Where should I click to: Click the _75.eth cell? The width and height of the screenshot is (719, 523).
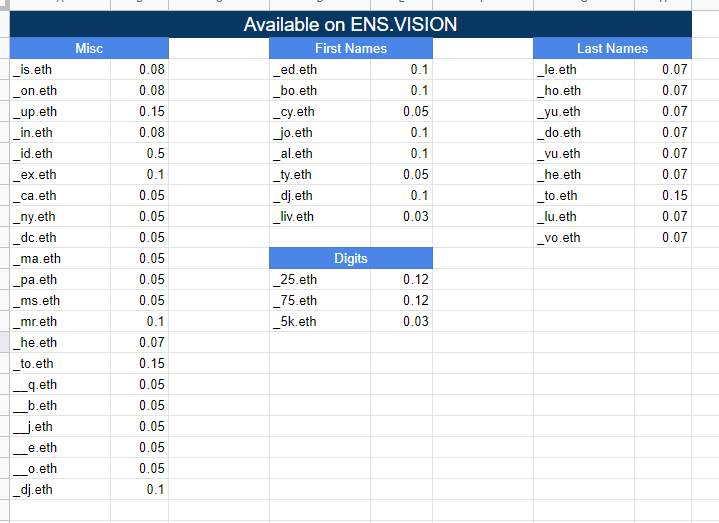(320, 301)
